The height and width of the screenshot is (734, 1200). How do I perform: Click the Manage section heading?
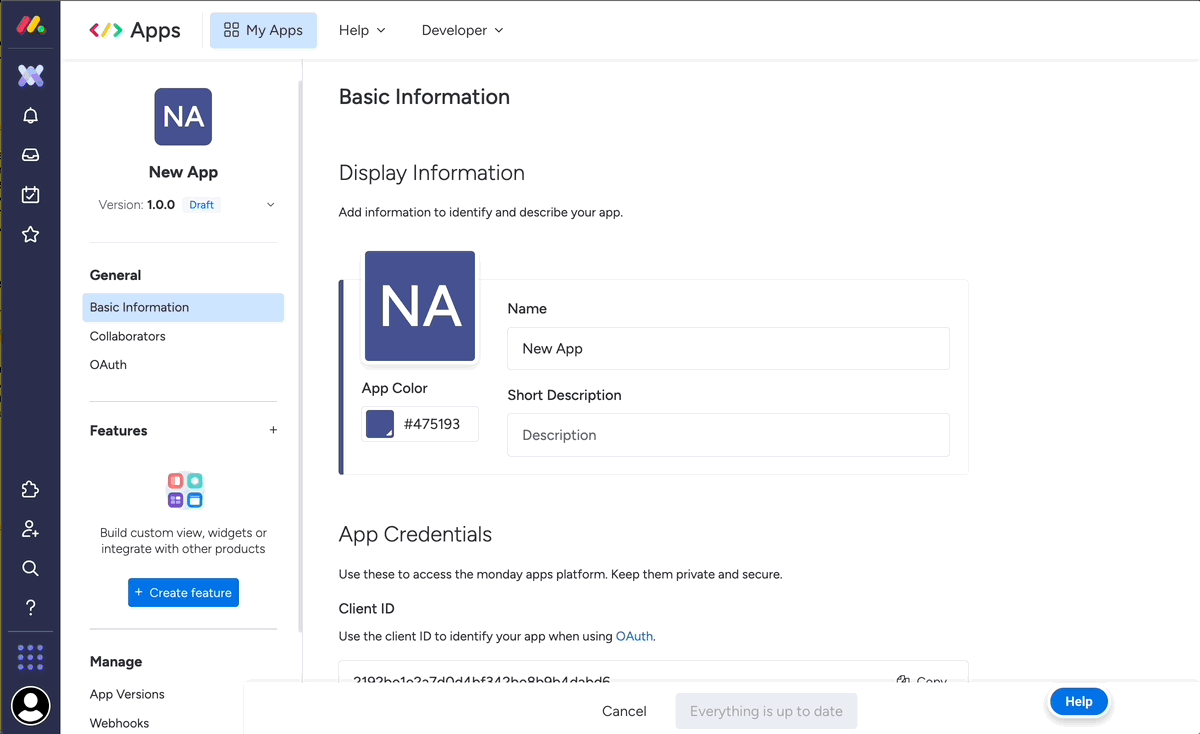point(116,662)
